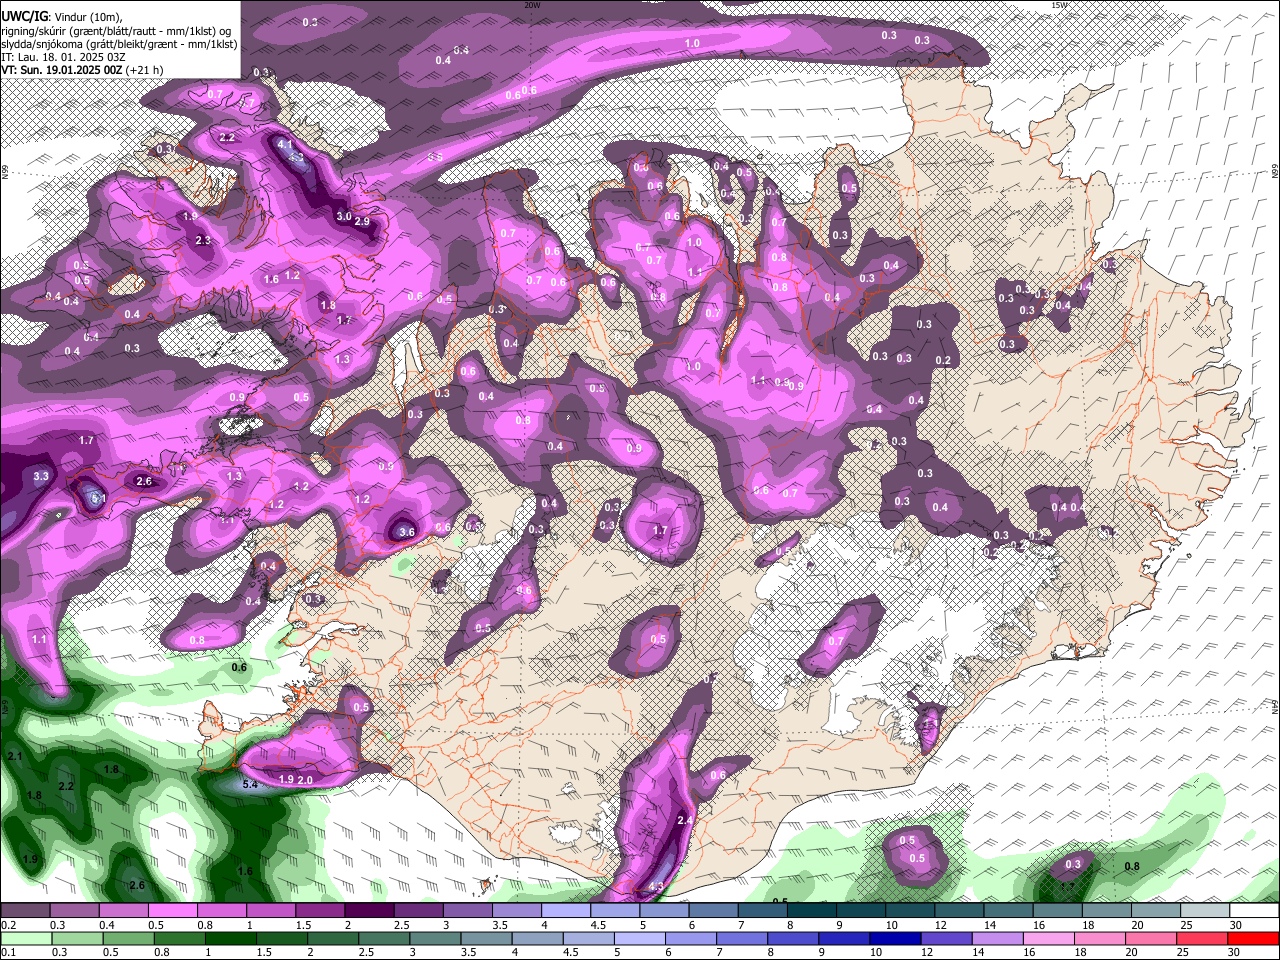
Task: Click the '15W' longitude label on the top edge
Action: (1059, 5)
